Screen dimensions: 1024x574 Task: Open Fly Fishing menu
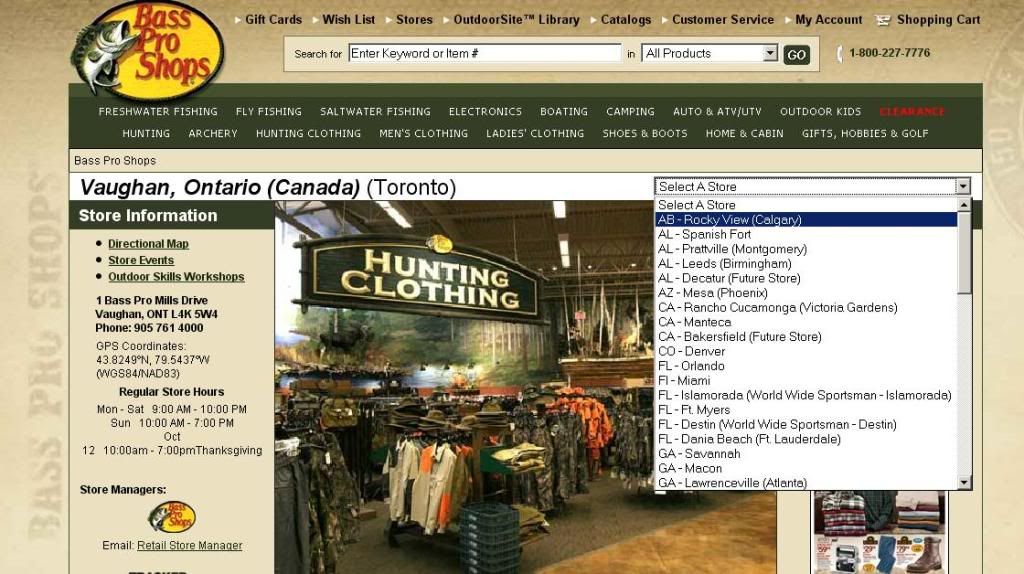point(268,112)
